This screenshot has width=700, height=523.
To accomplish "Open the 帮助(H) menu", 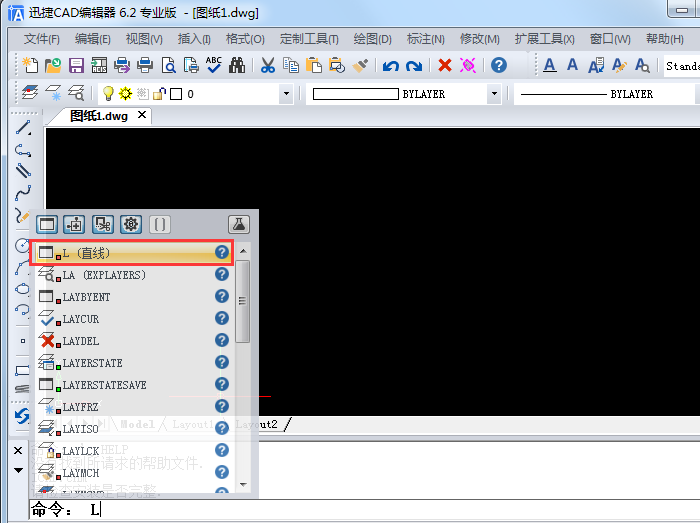I will tap(665, 39).
